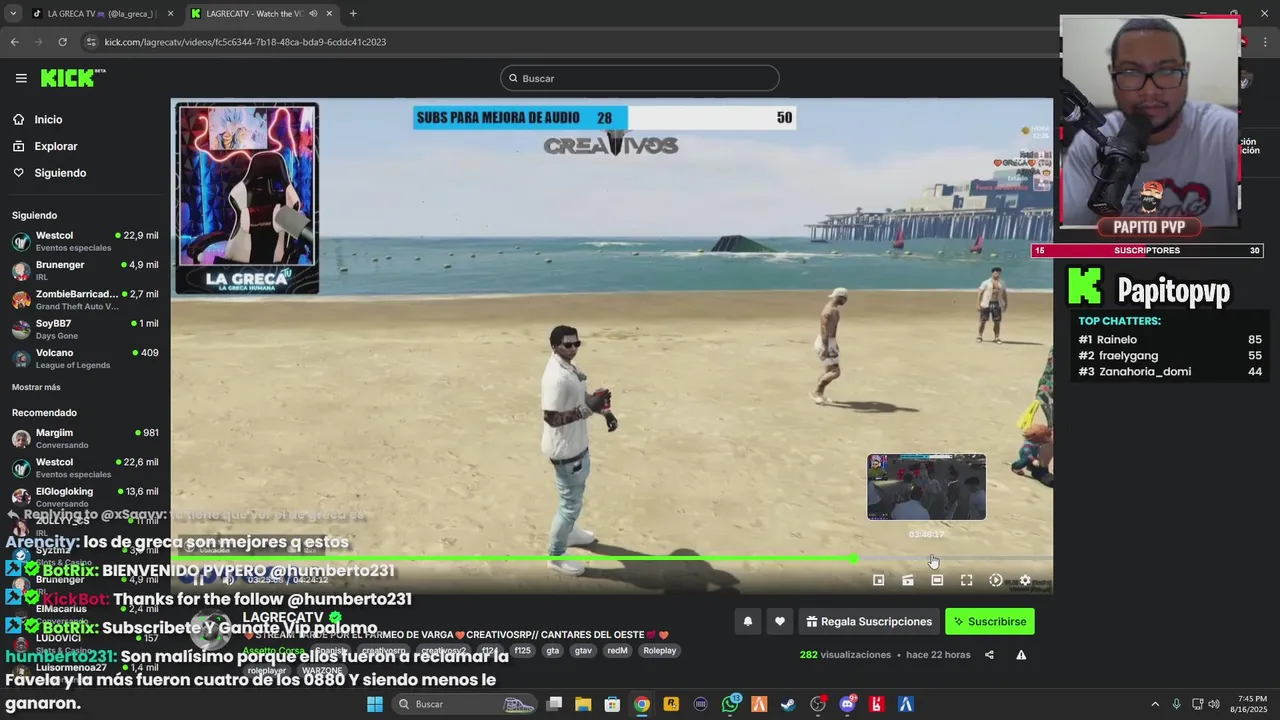Screen dimensions: 1280x720
Task: Click the video timeline preview thumbnail
Action: pyautogui.click(x=926, y=487)
